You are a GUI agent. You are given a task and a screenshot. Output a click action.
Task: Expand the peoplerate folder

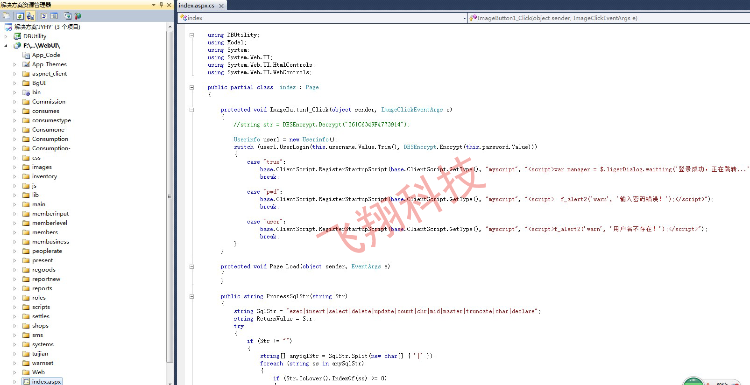click(15, 251)
